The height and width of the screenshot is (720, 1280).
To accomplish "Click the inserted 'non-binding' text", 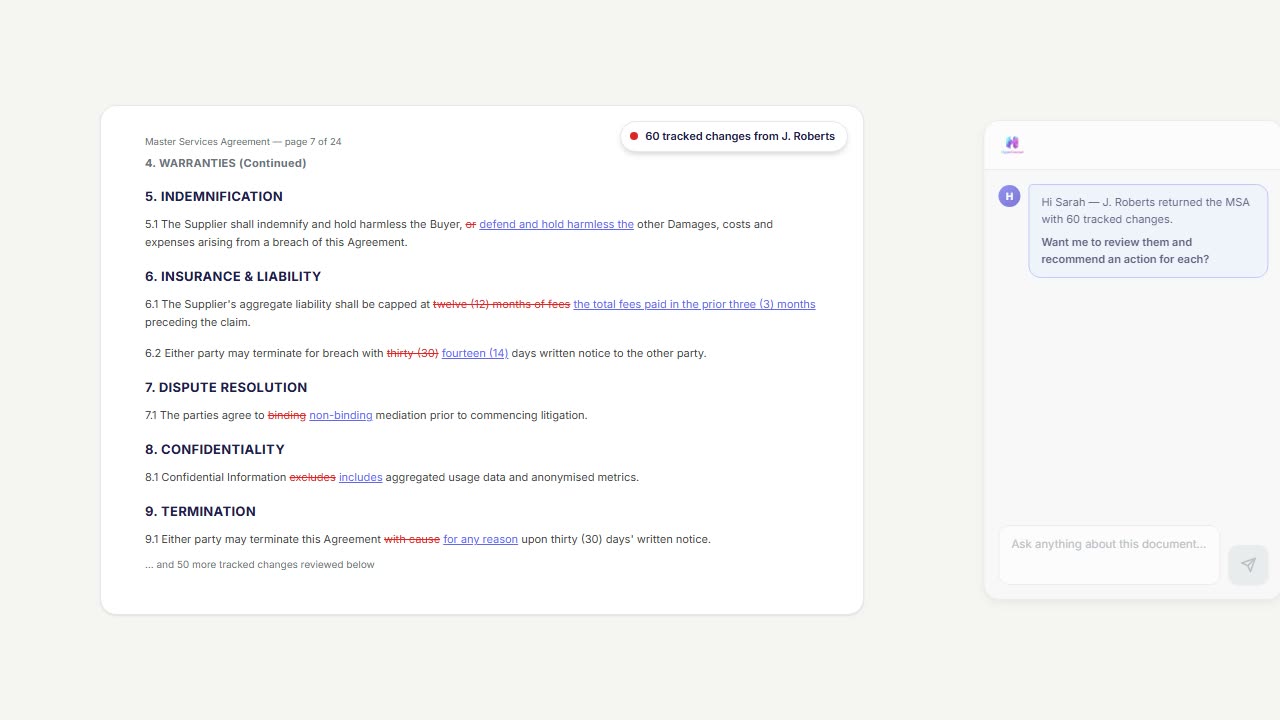I will [340, 415].
